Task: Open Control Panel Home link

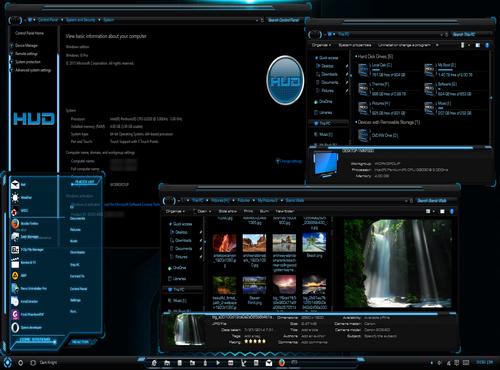Action: tap(29, 33)
